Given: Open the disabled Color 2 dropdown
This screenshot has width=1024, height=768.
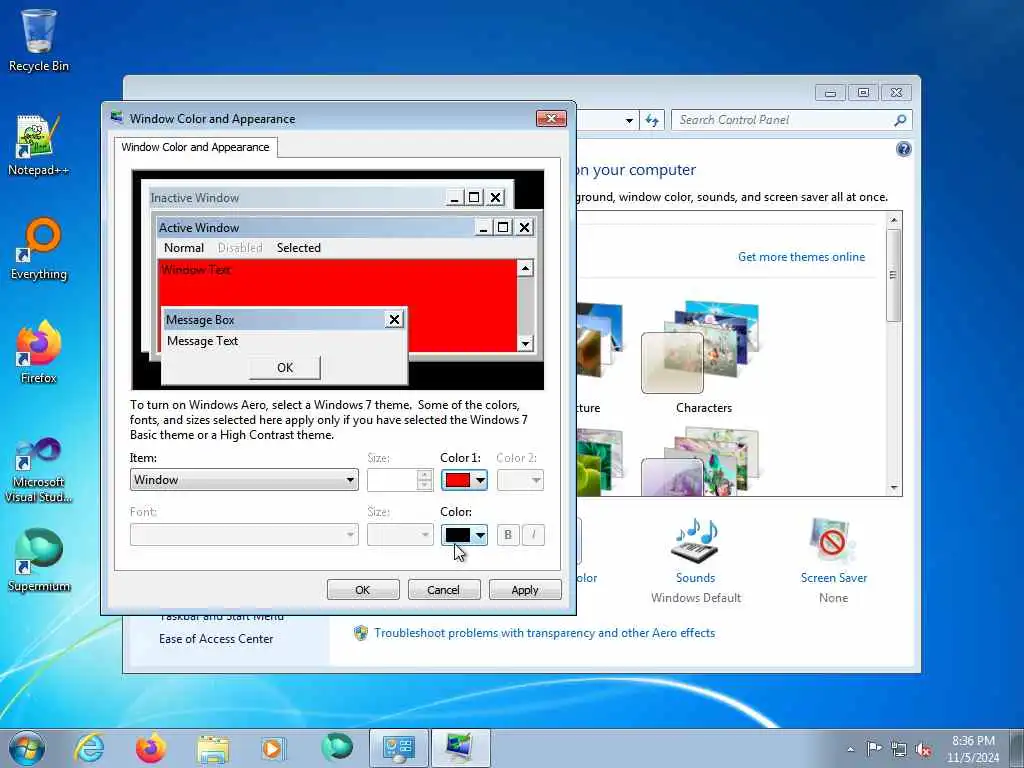Looking at the screenshot, I should pyautogui.click(x=520, y=480).
